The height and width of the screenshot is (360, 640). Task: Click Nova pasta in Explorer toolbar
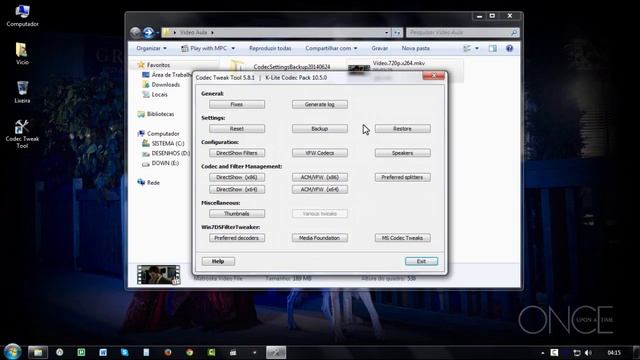point(416,48)
